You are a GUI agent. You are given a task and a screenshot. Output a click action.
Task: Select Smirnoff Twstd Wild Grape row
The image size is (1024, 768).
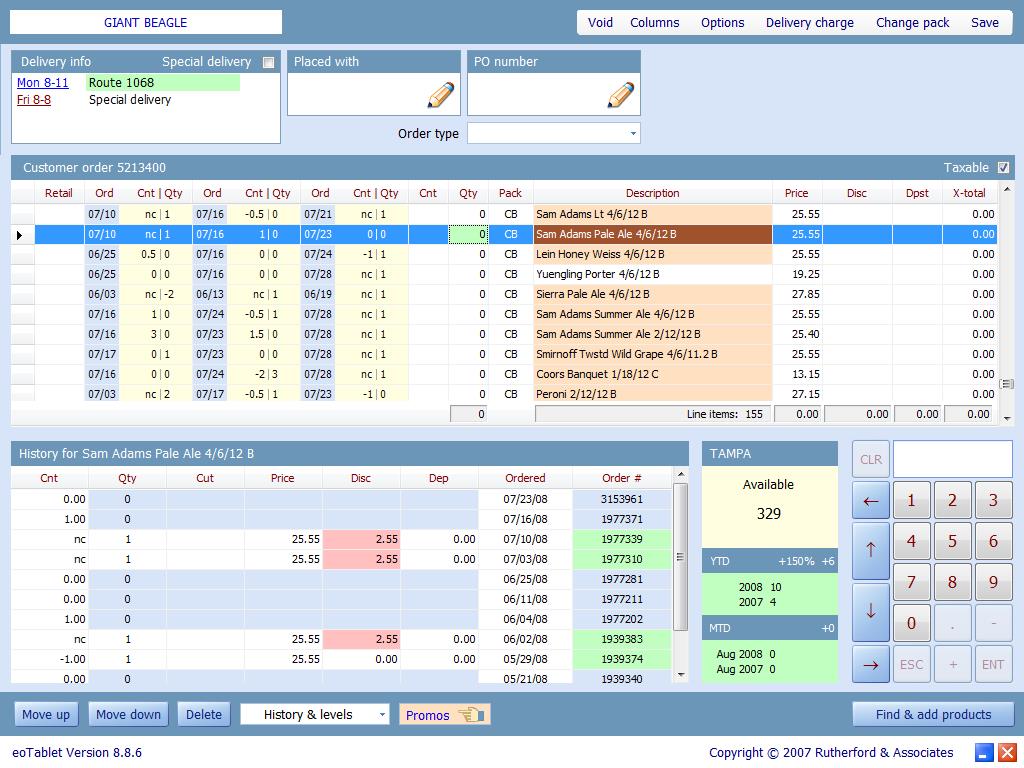[x=504, y=354]
